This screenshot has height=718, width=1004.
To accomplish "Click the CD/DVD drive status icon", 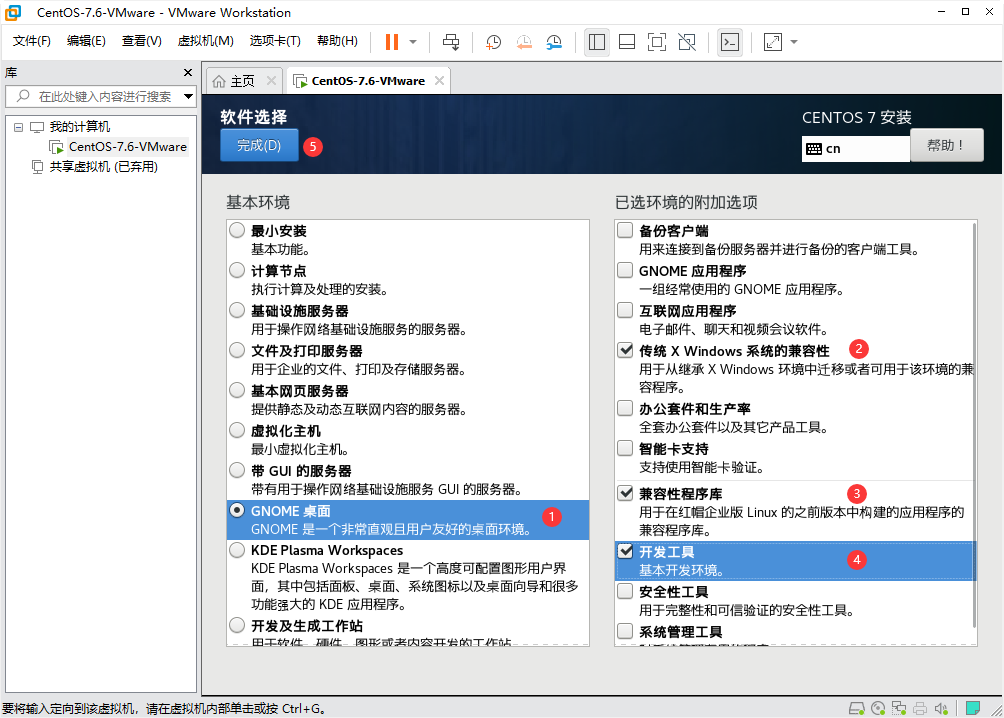I will 878,708.
